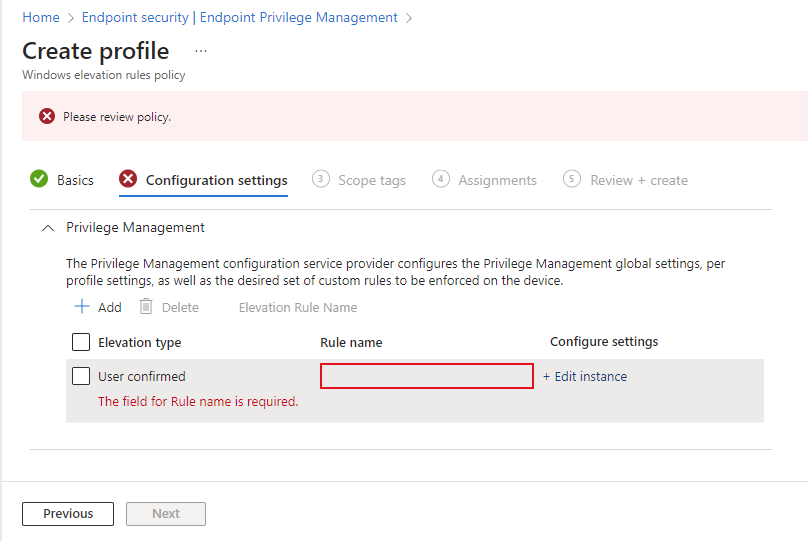Check the Elevation type header checkbox

pyautogui.click(x=81, y=342)
